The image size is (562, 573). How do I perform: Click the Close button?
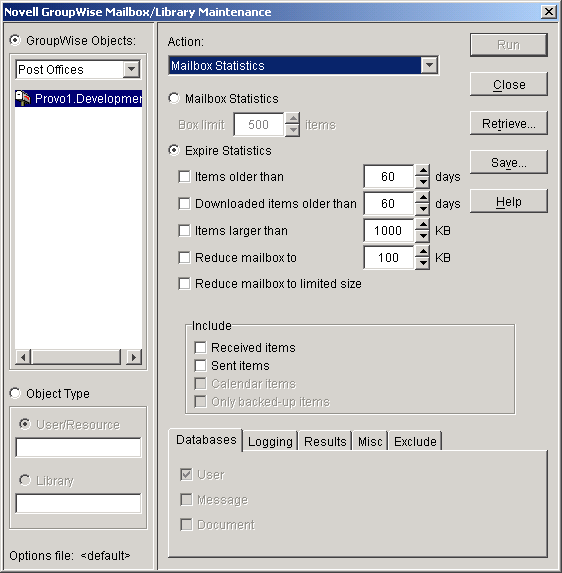tap(509, 84)
